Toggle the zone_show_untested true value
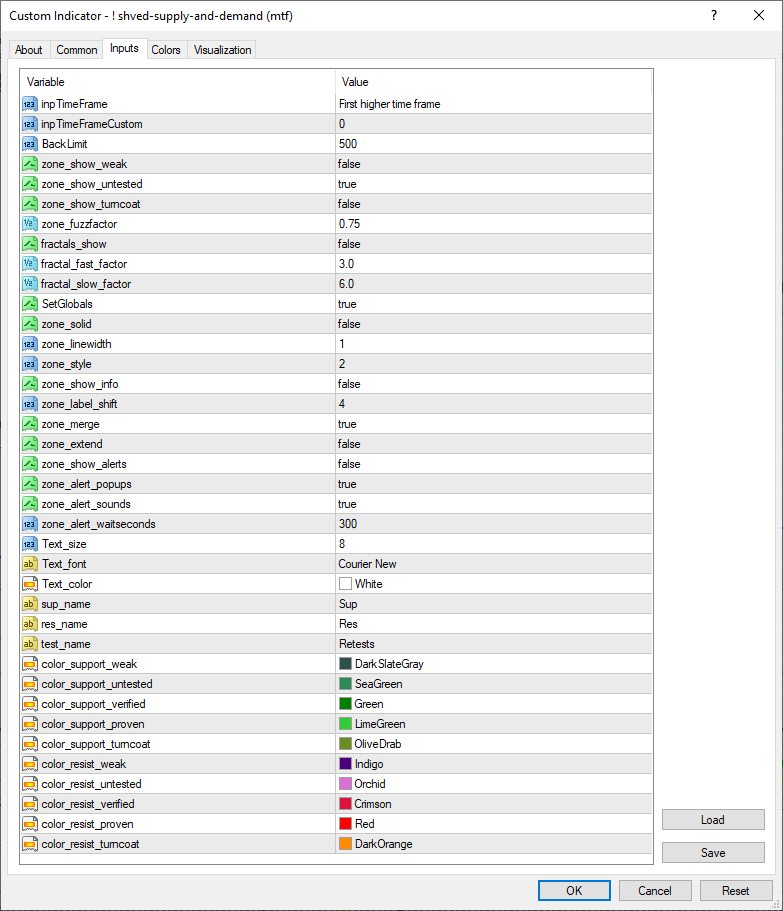The width and height of the screenshot is (783, 911). pyautogui.click(x=494, y=184)
